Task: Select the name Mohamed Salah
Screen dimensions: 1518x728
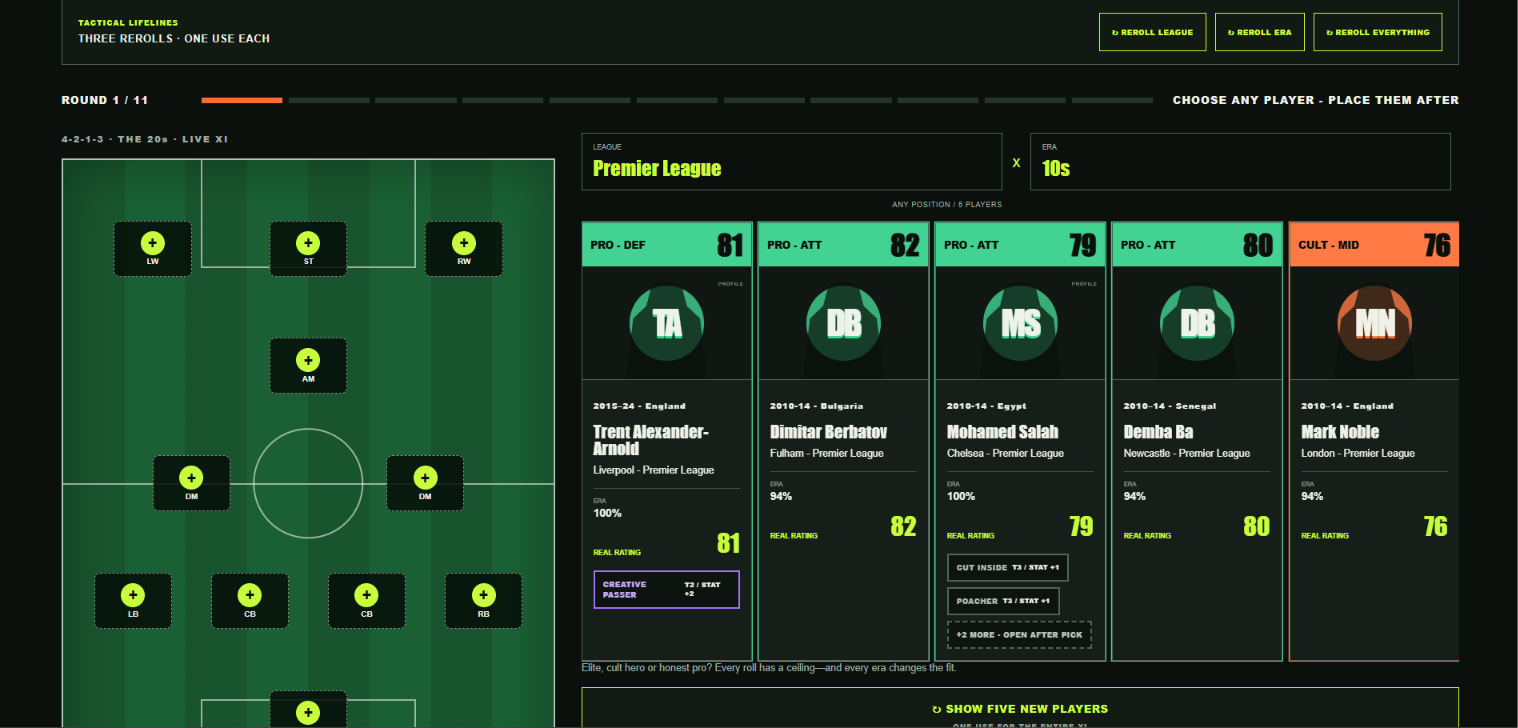Action: pyautogui.click(x=1002, y=432)
